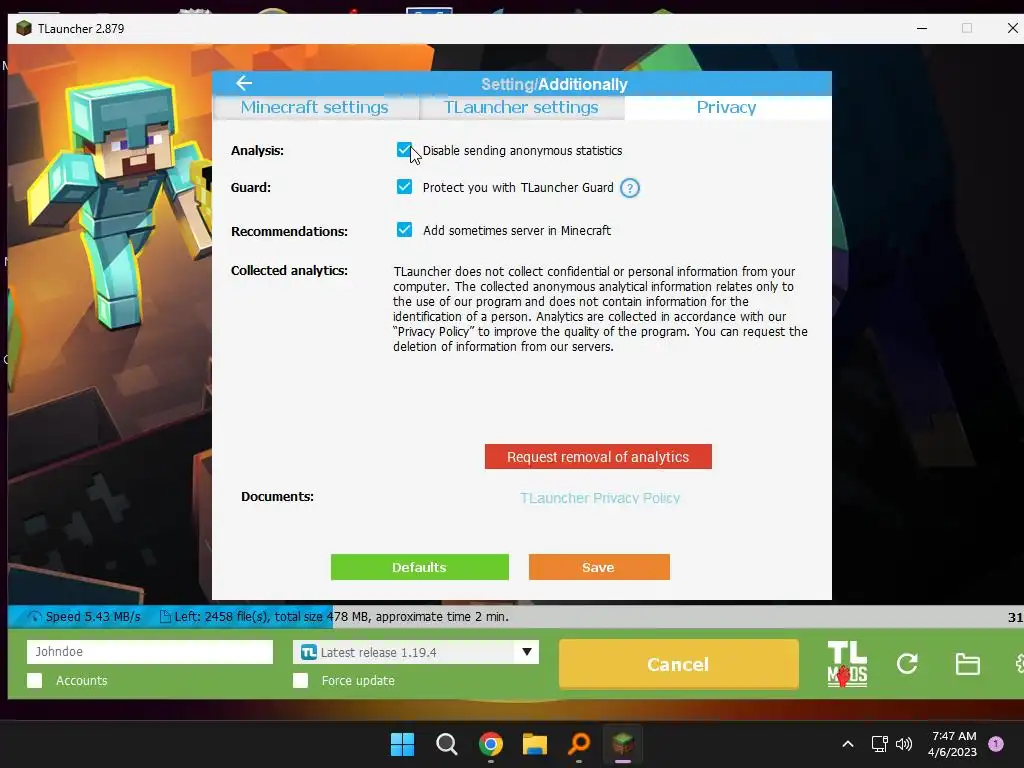The height and width of the screenshot is (768, 1024).
Task: Switch to Minecraft settings tab
Action: [x=315, y=108]
